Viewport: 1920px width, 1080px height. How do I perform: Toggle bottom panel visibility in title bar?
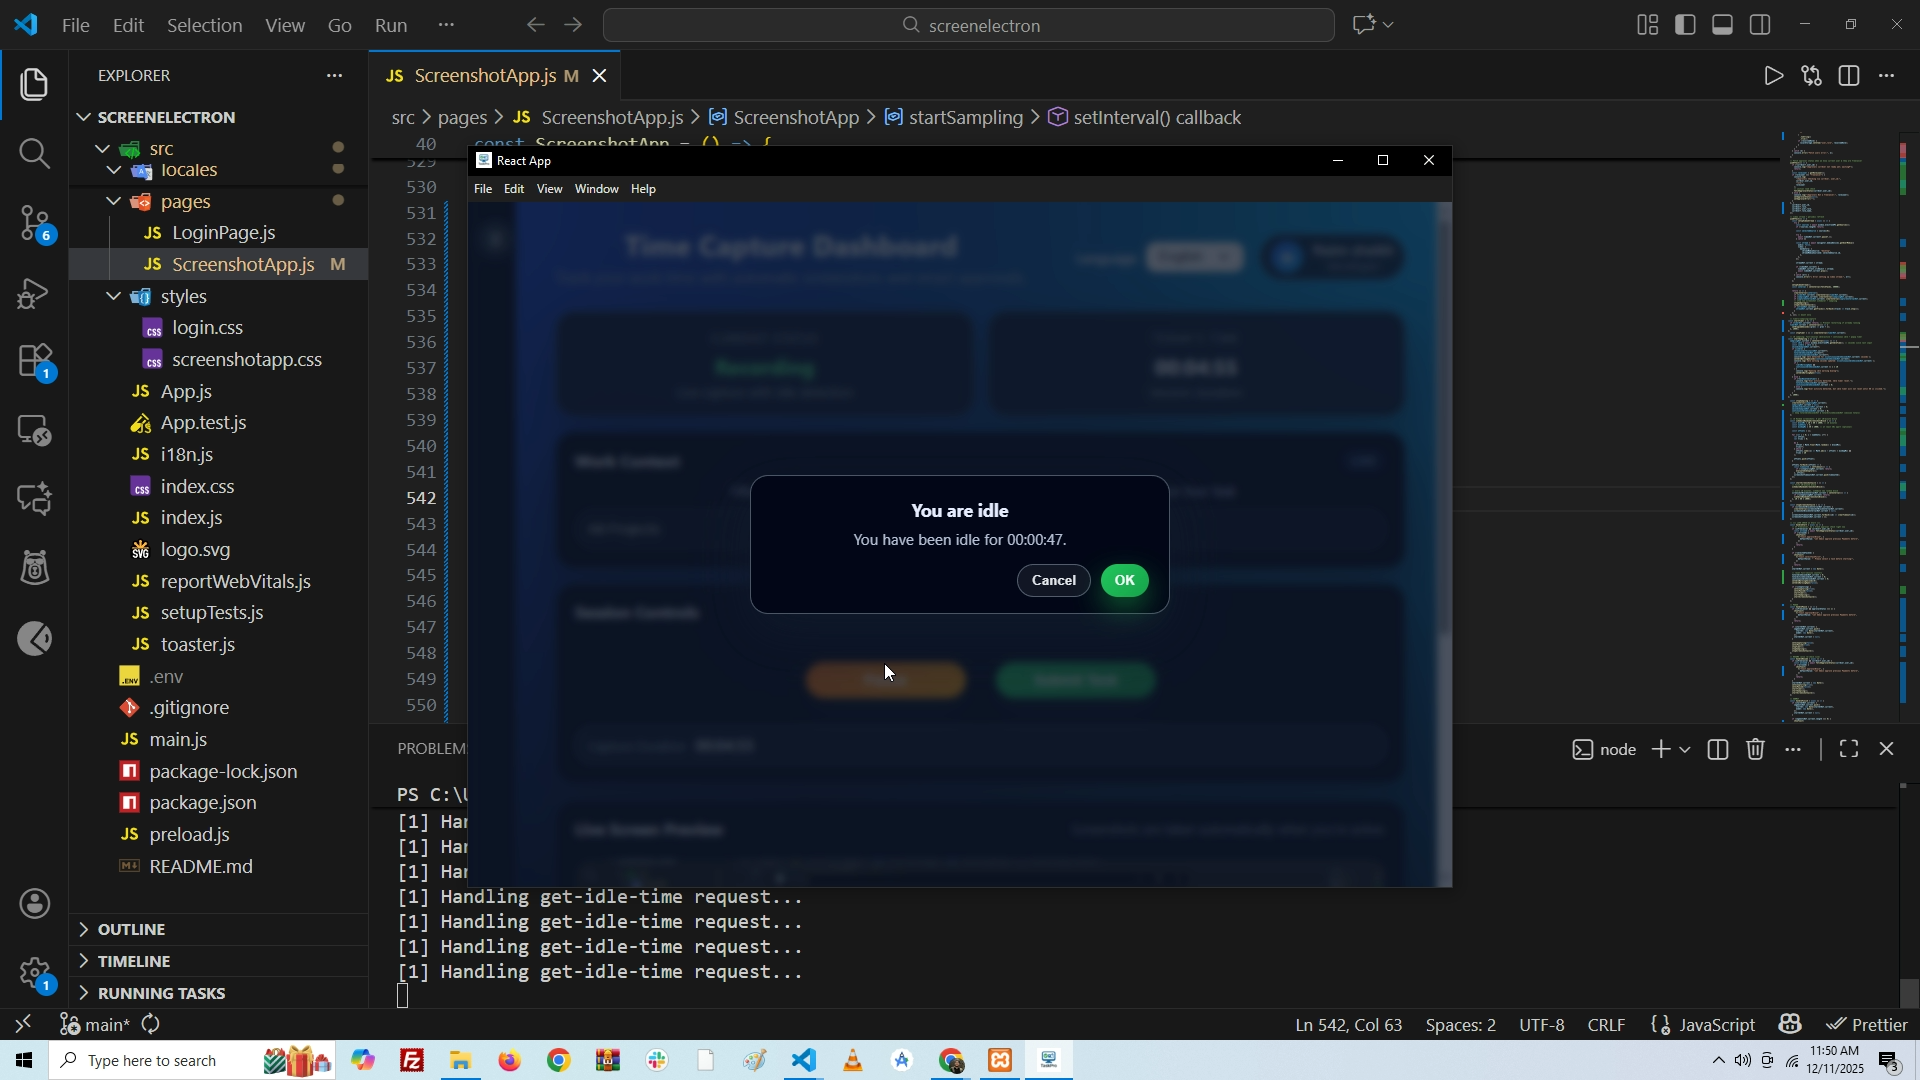pyautogui.click(x=1723, y=25)
